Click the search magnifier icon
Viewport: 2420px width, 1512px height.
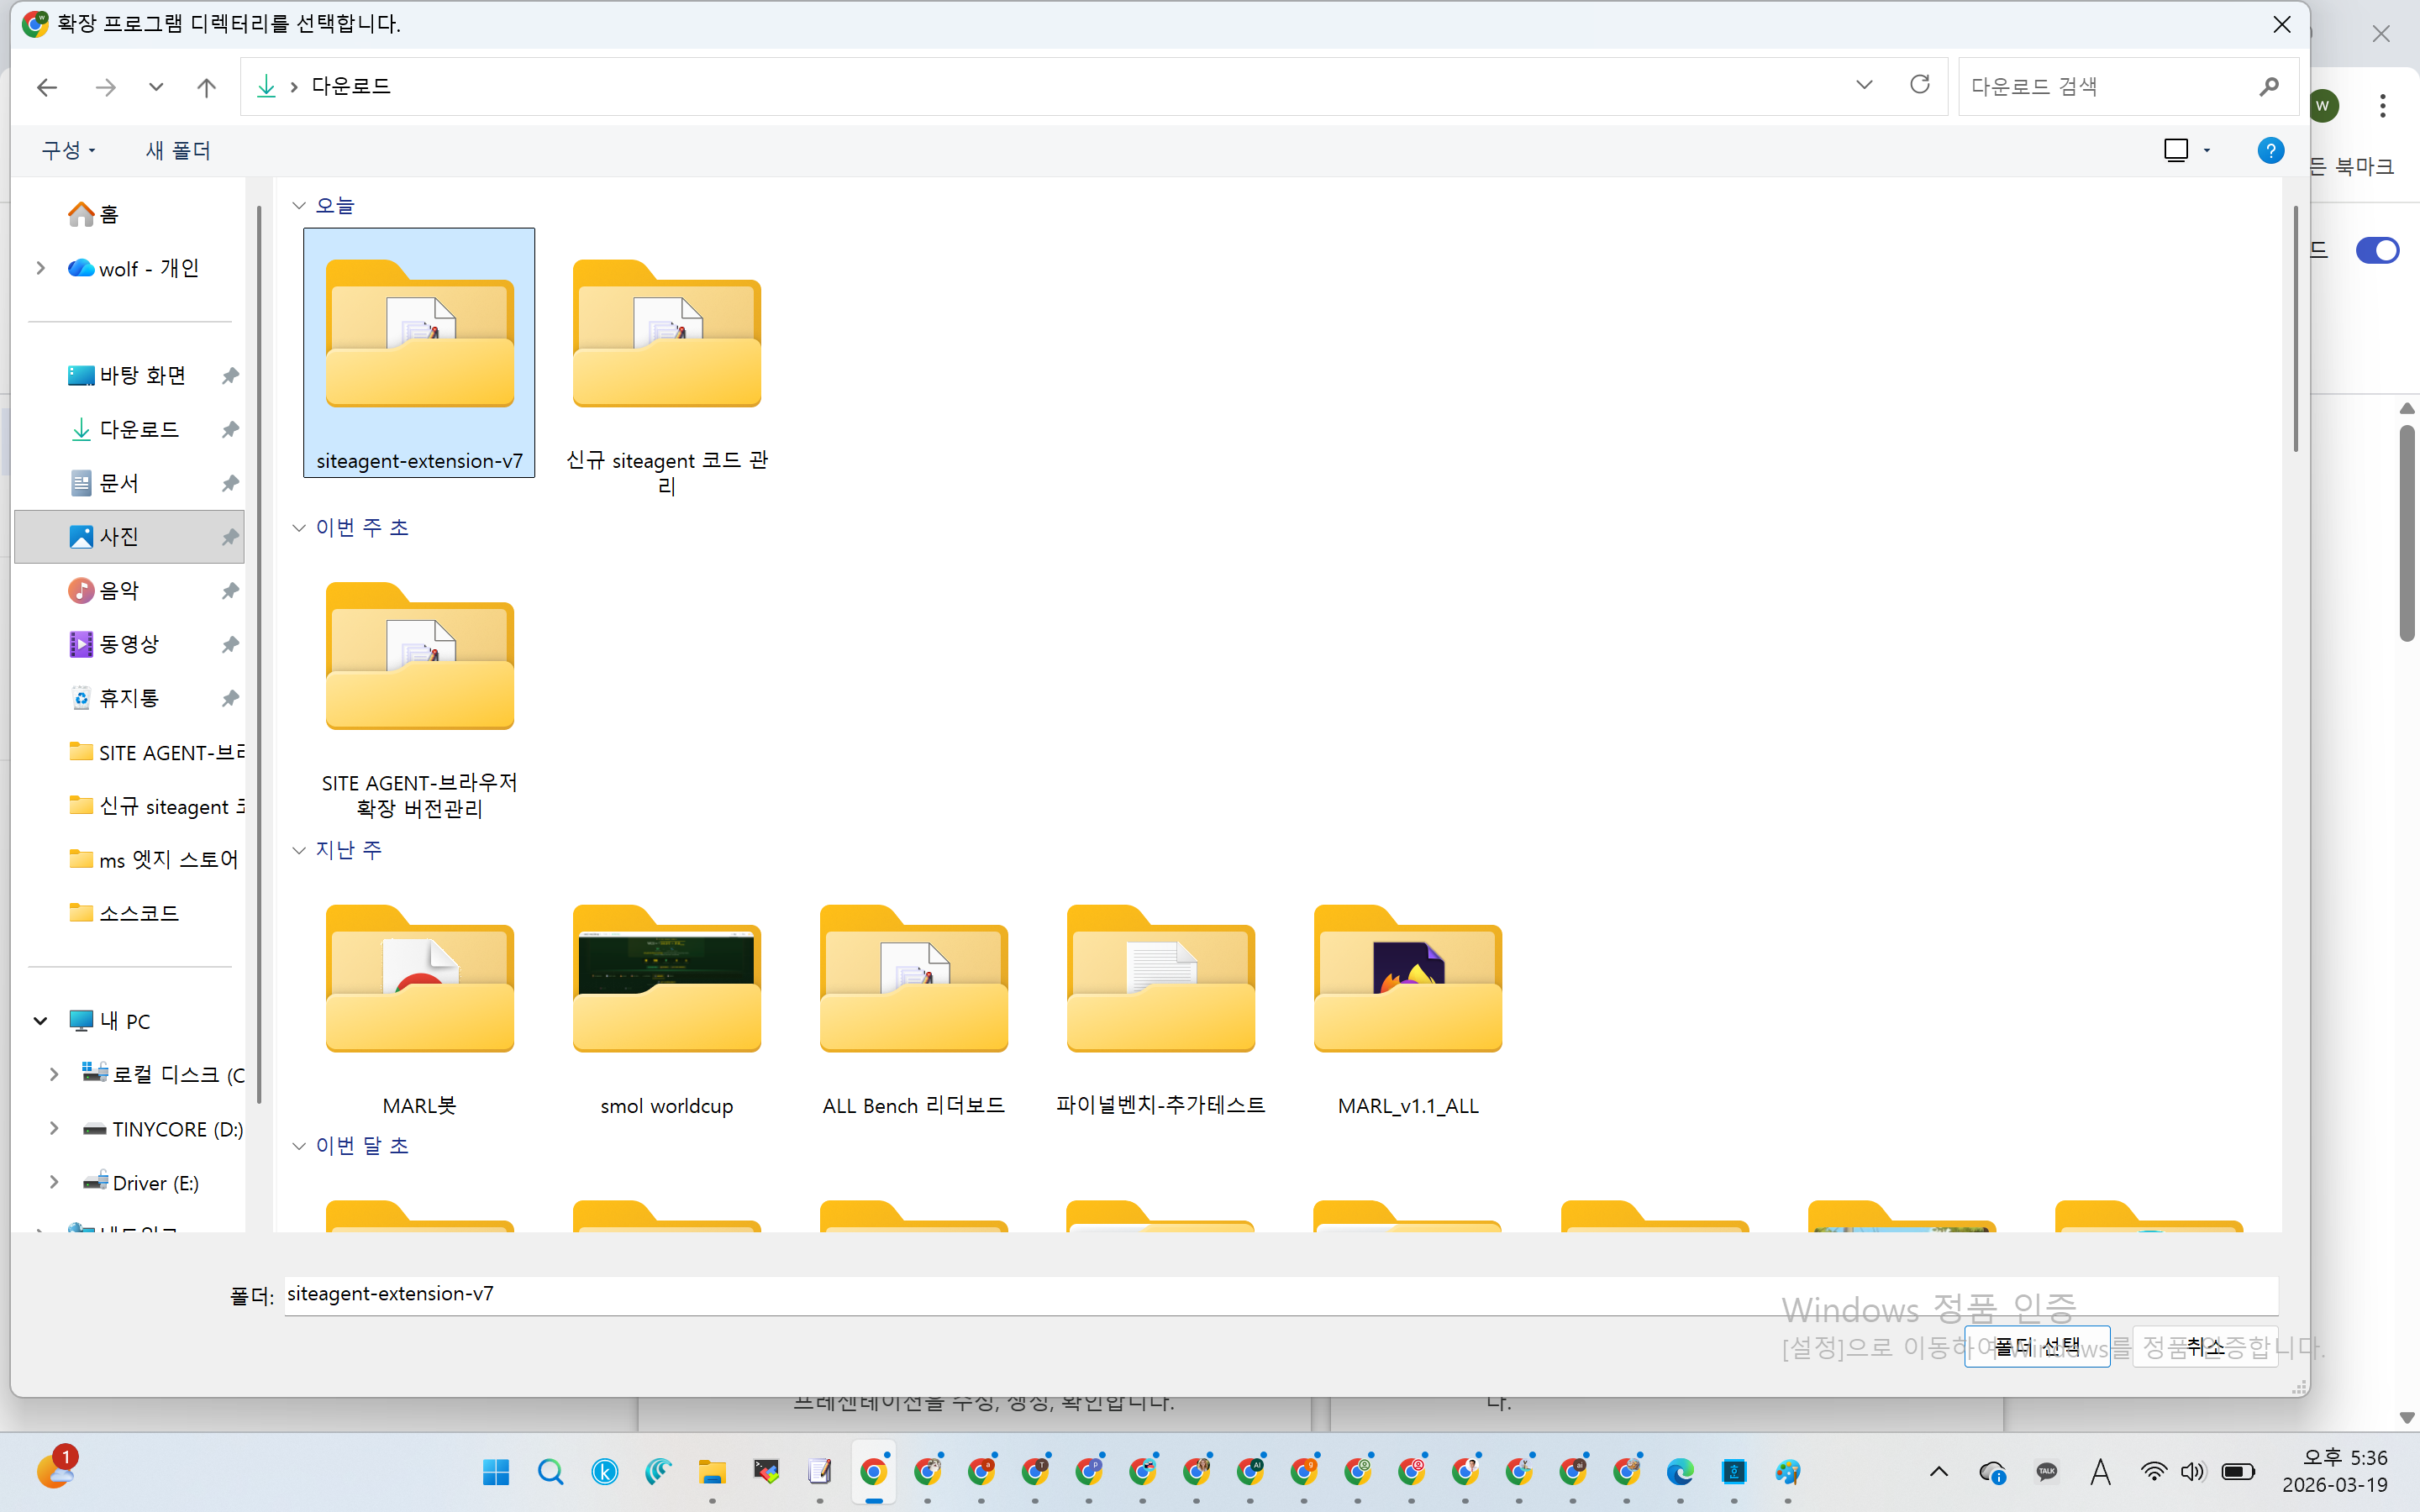2268,87
